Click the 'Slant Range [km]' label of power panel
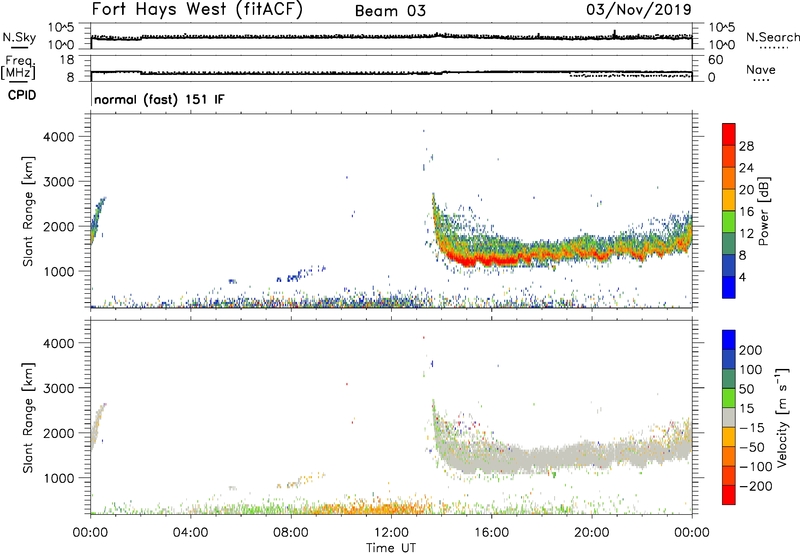The height and width of the screenshot is (554, 800). click(x=28, y=211)
